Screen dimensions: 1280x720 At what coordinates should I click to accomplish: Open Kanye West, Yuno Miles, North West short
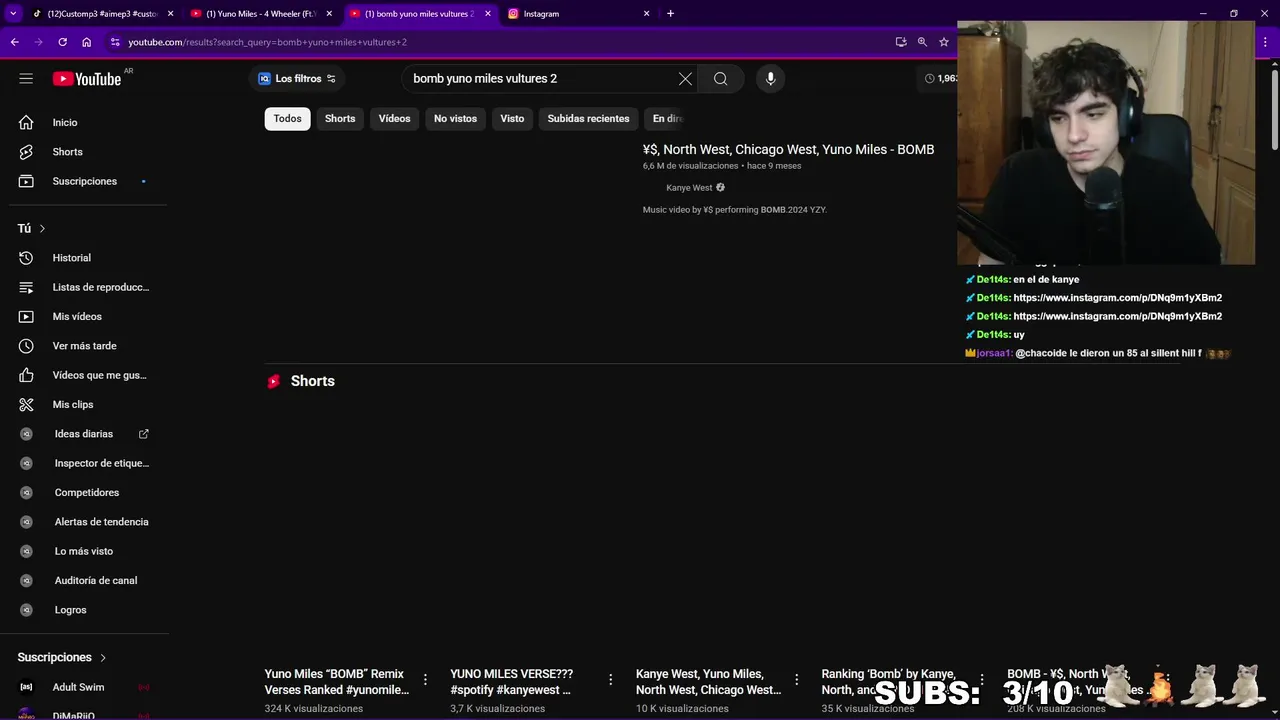point(708,682)
